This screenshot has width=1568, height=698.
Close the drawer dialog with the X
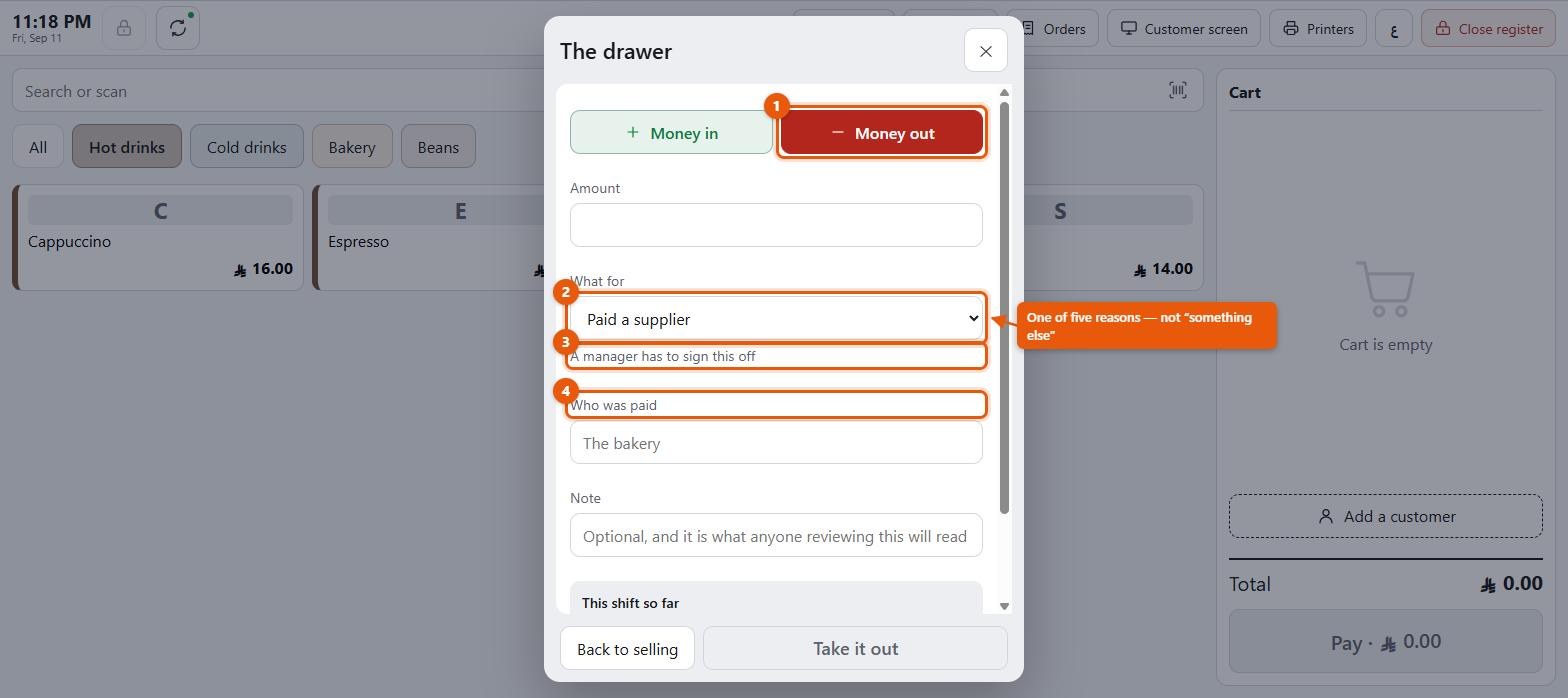tap(986, 51)
